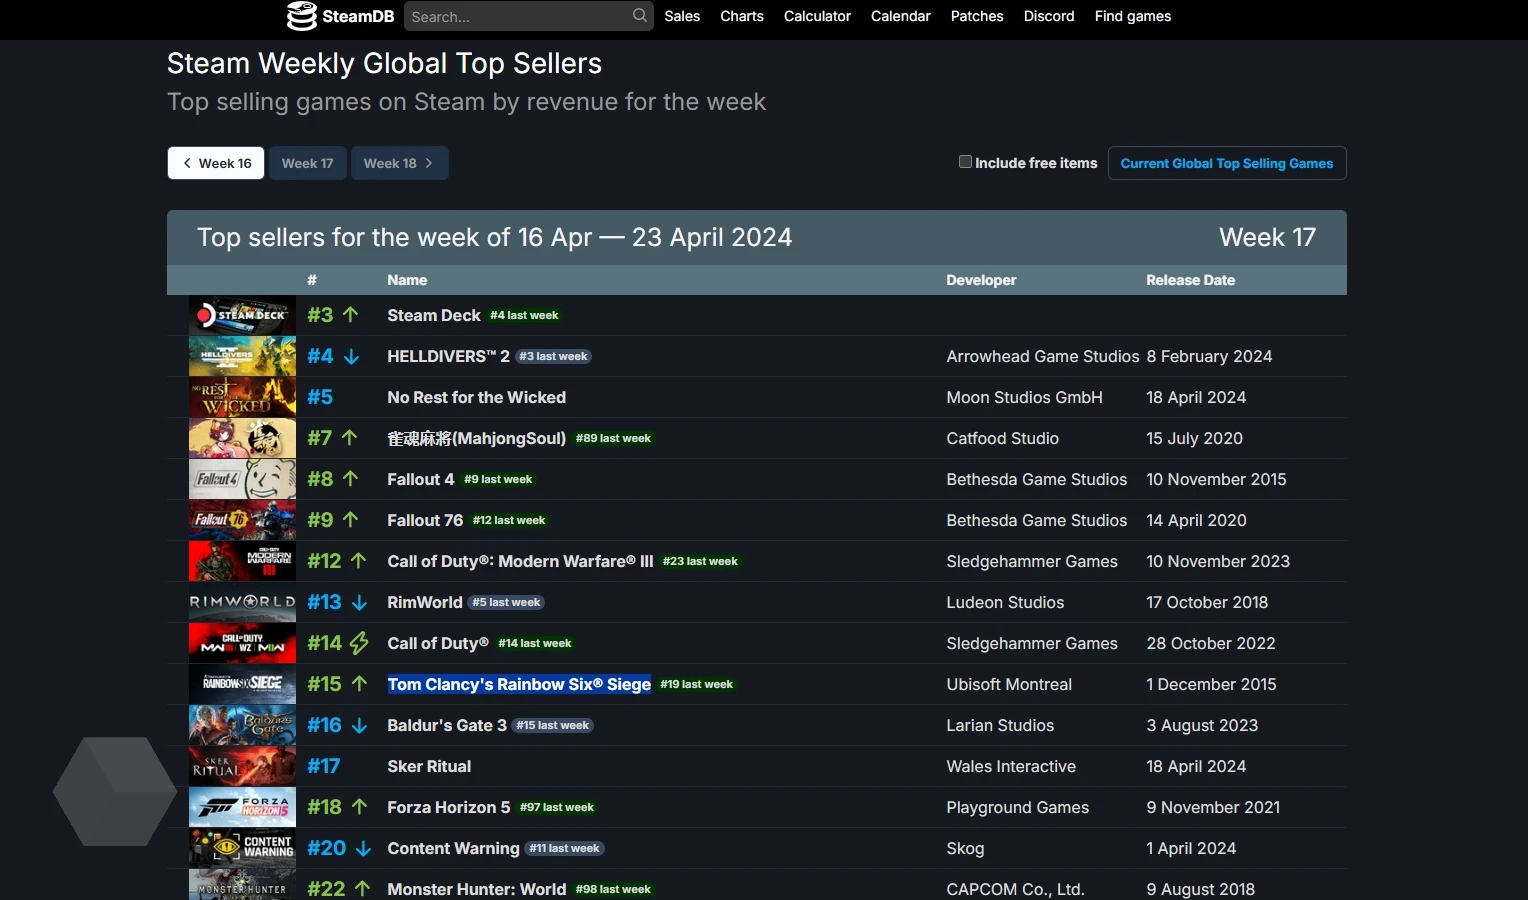Click the Larian Studios developer cell
The width and height of the screenshot is (1528, 900).
coord(1000,725)
